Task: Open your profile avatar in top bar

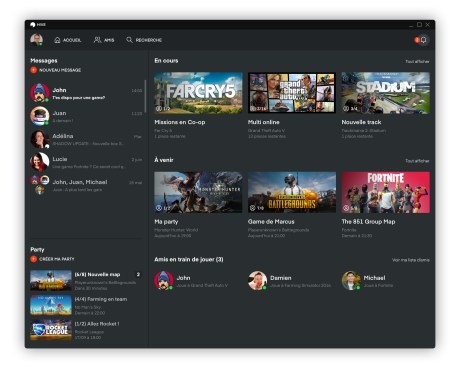Action: tap(36, 40)
